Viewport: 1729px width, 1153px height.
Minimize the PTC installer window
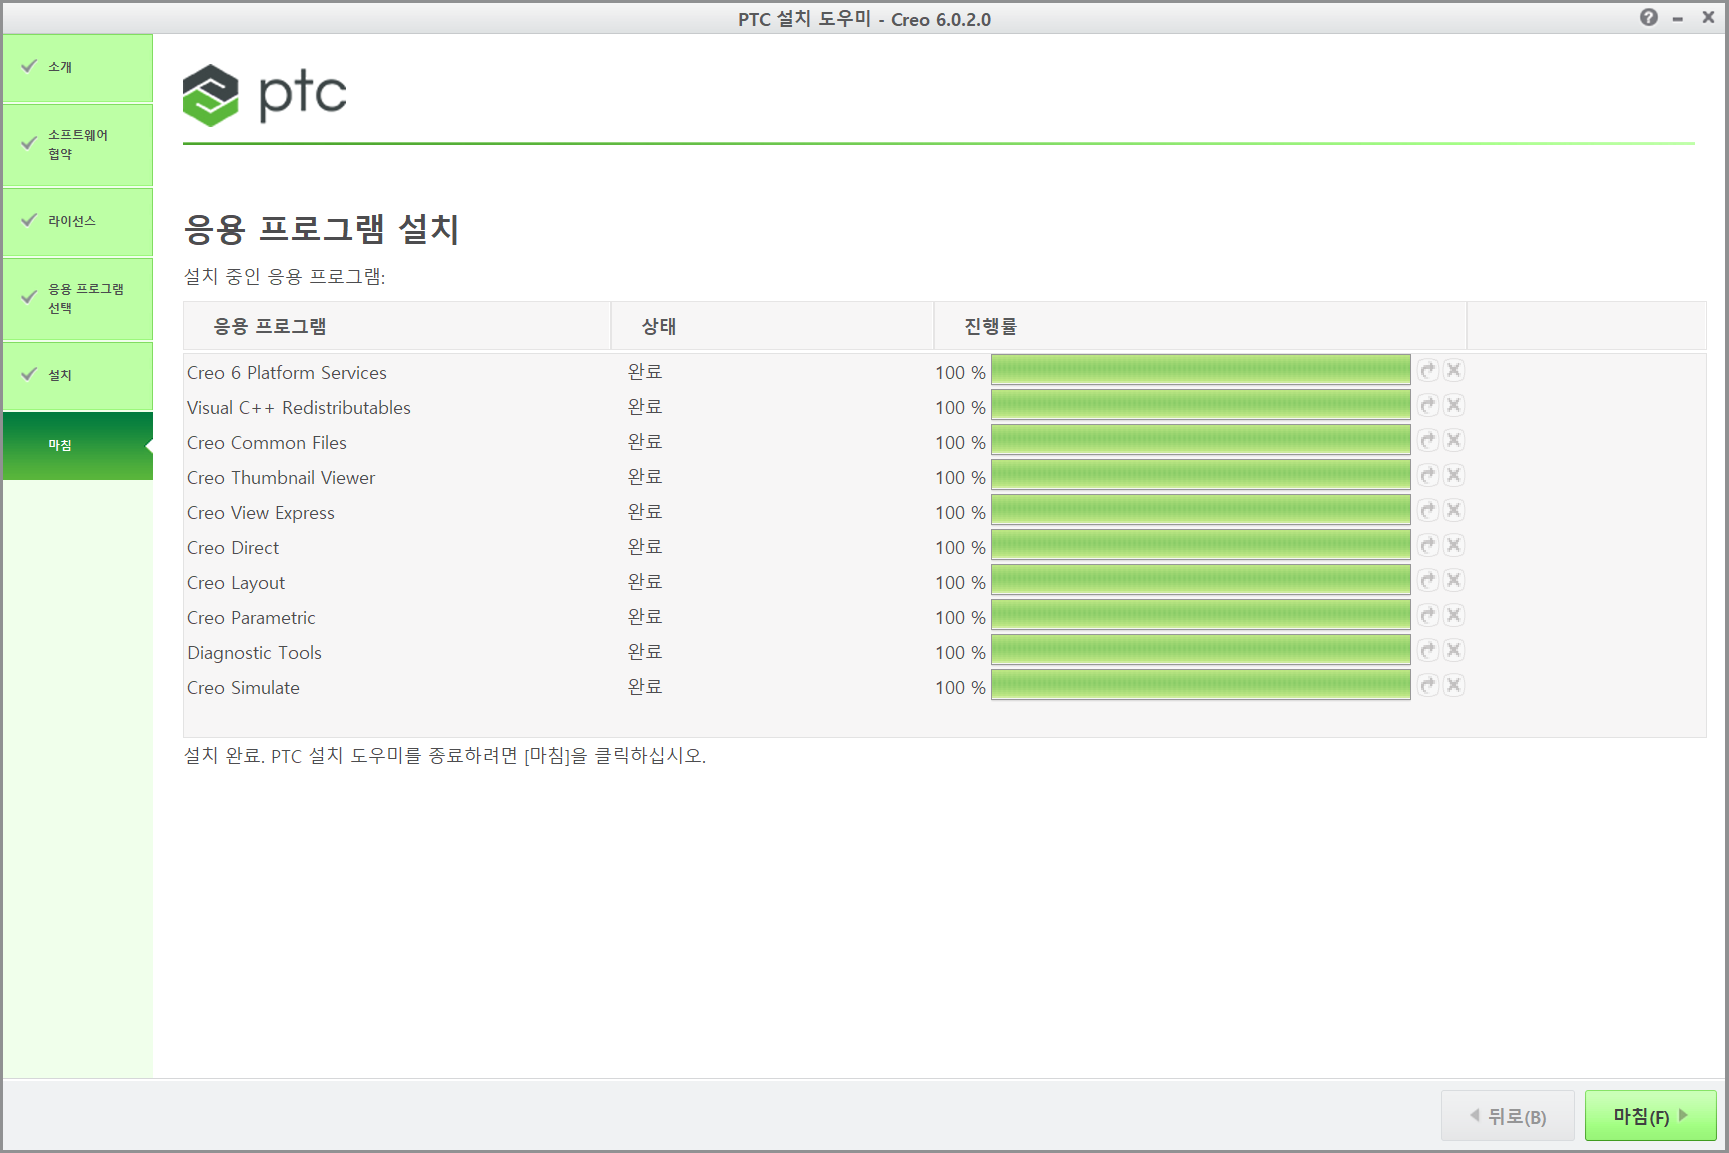point(1678,18)
